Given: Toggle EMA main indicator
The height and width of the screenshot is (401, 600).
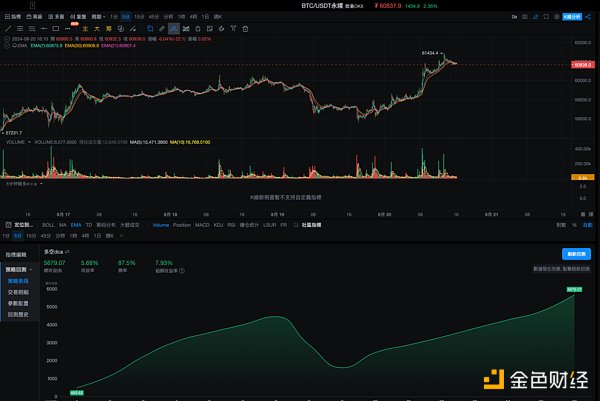Looking at the screenshot, I should pos(76,225).
